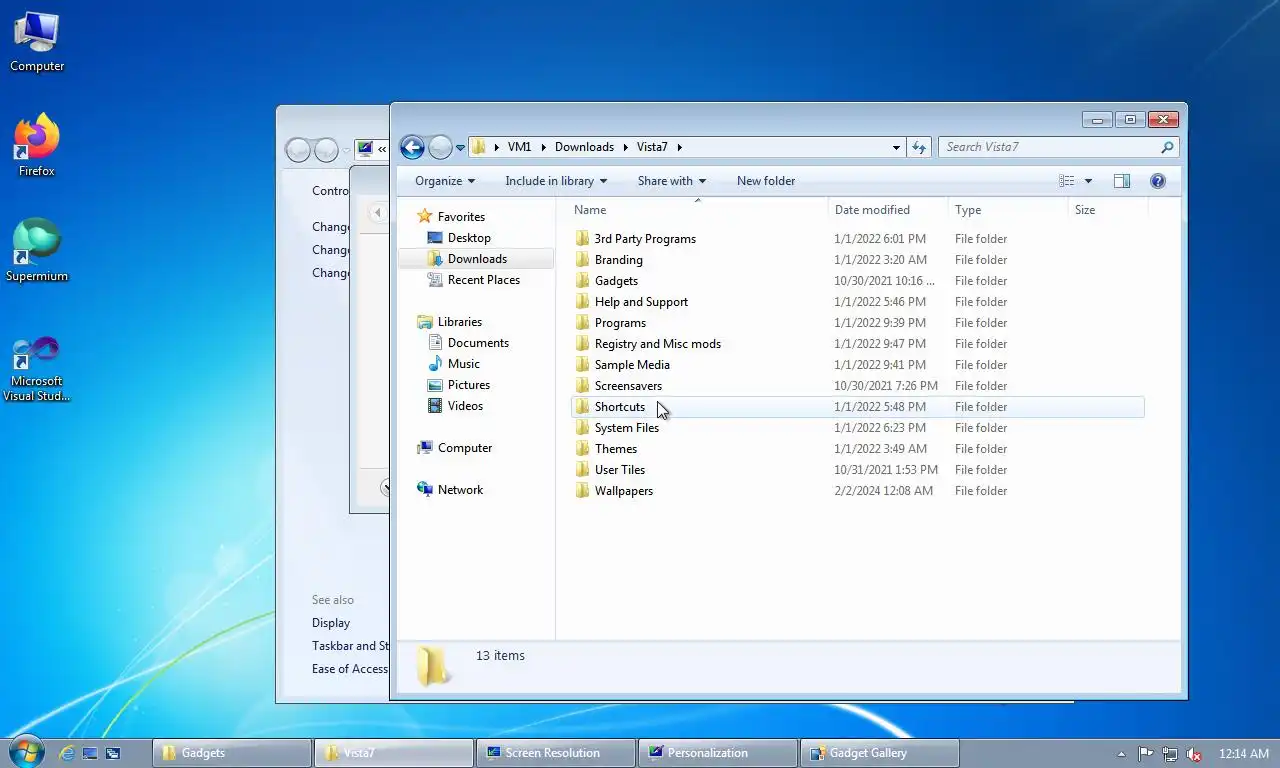
Task: Select Network in the navigation pane
Action: tap(460, 490)
